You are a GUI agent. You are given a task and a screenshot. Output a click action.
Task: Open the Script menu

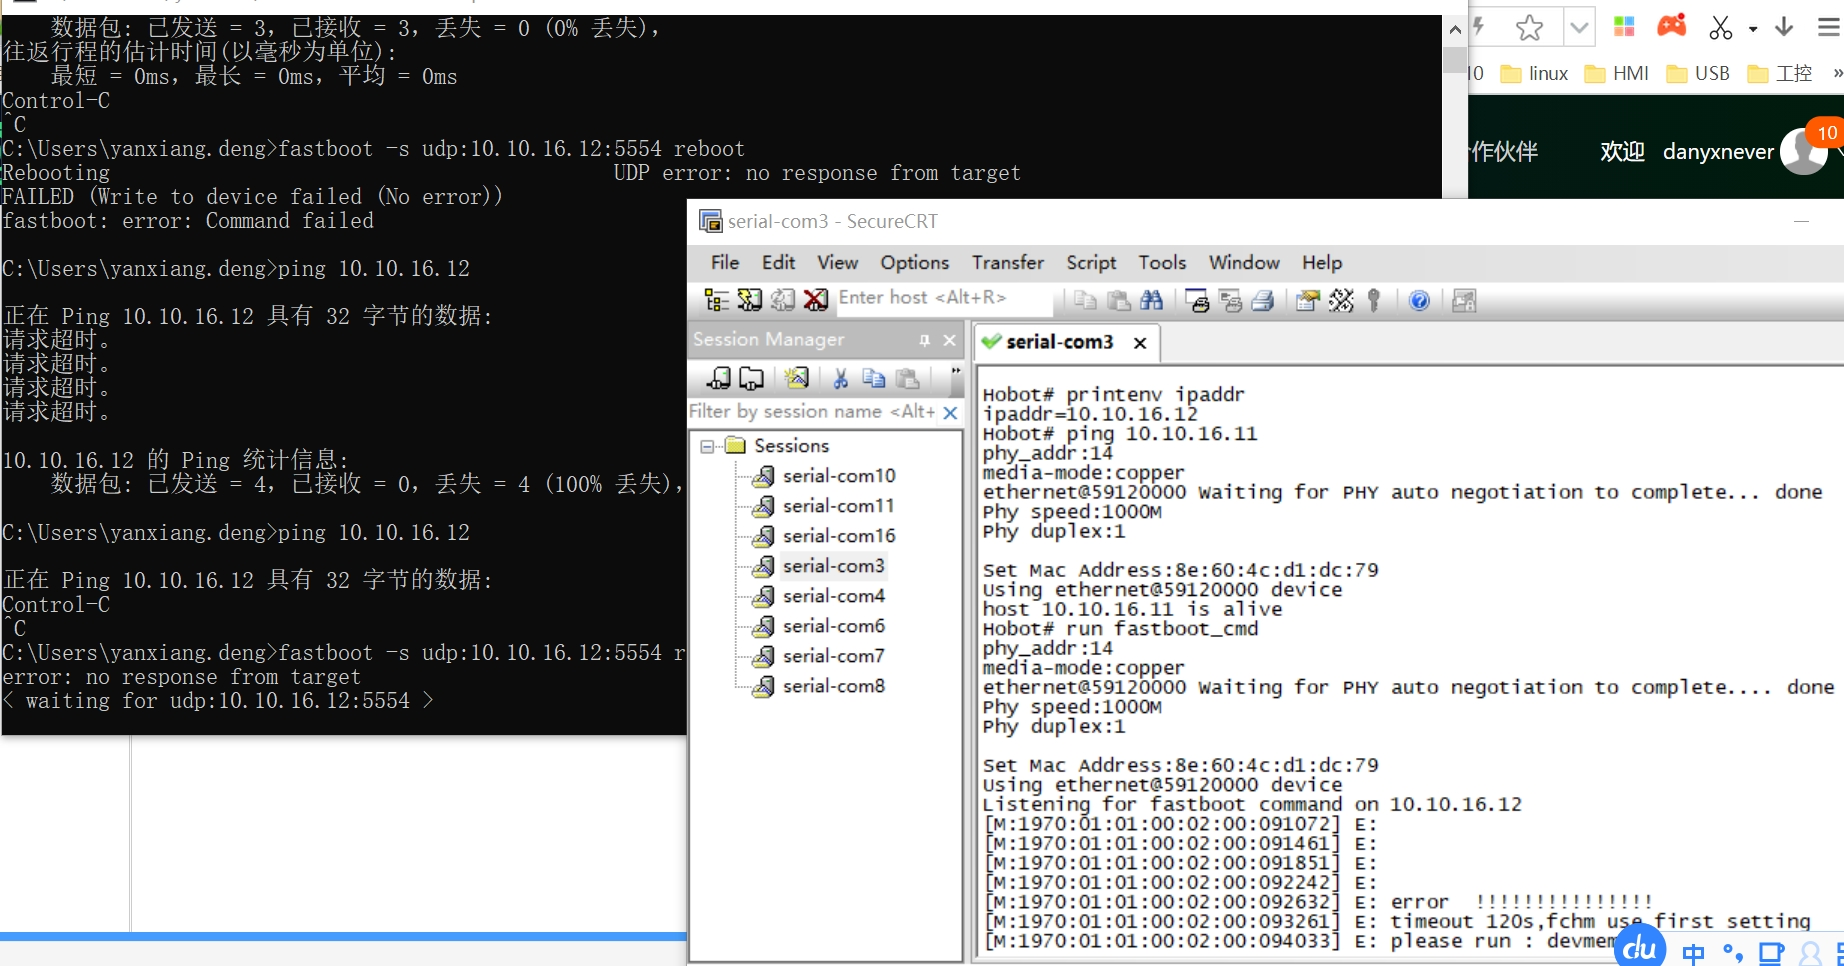coord(1090,262)
